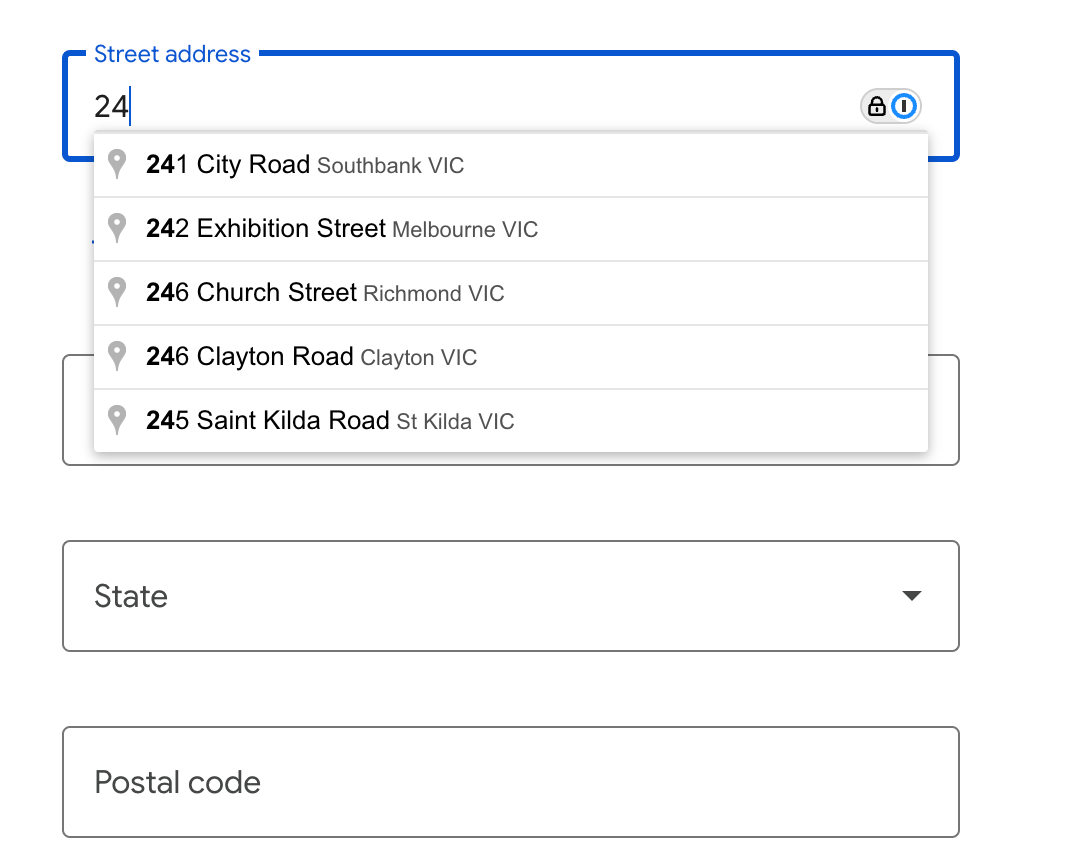This screenshot has width=1074, height=850.
Task: Focus the Postal code field
Action: (x=511, y=782)
